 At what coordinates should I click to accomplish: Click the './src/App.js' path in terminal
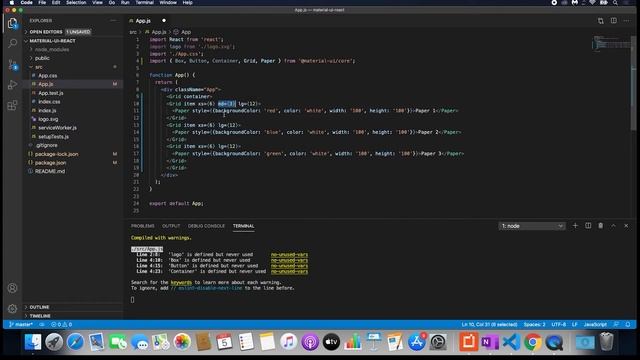(147, 249)
